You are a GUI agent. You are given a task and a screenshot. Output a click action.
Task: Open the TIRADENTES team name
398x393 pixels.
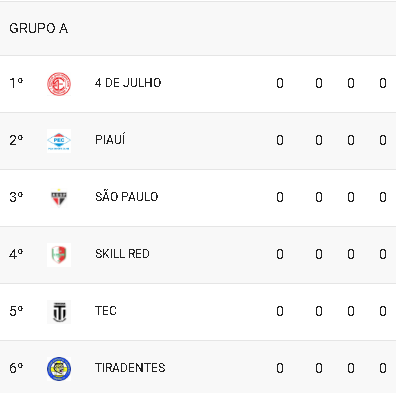click(130, 368)
